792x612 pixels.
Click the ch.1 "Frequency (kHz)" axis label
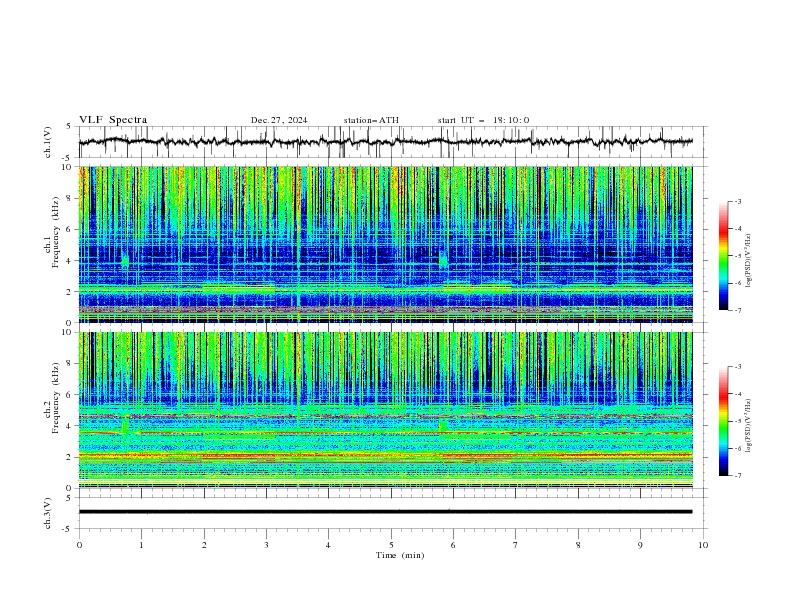pyautogui.click(x=56, y=233)
